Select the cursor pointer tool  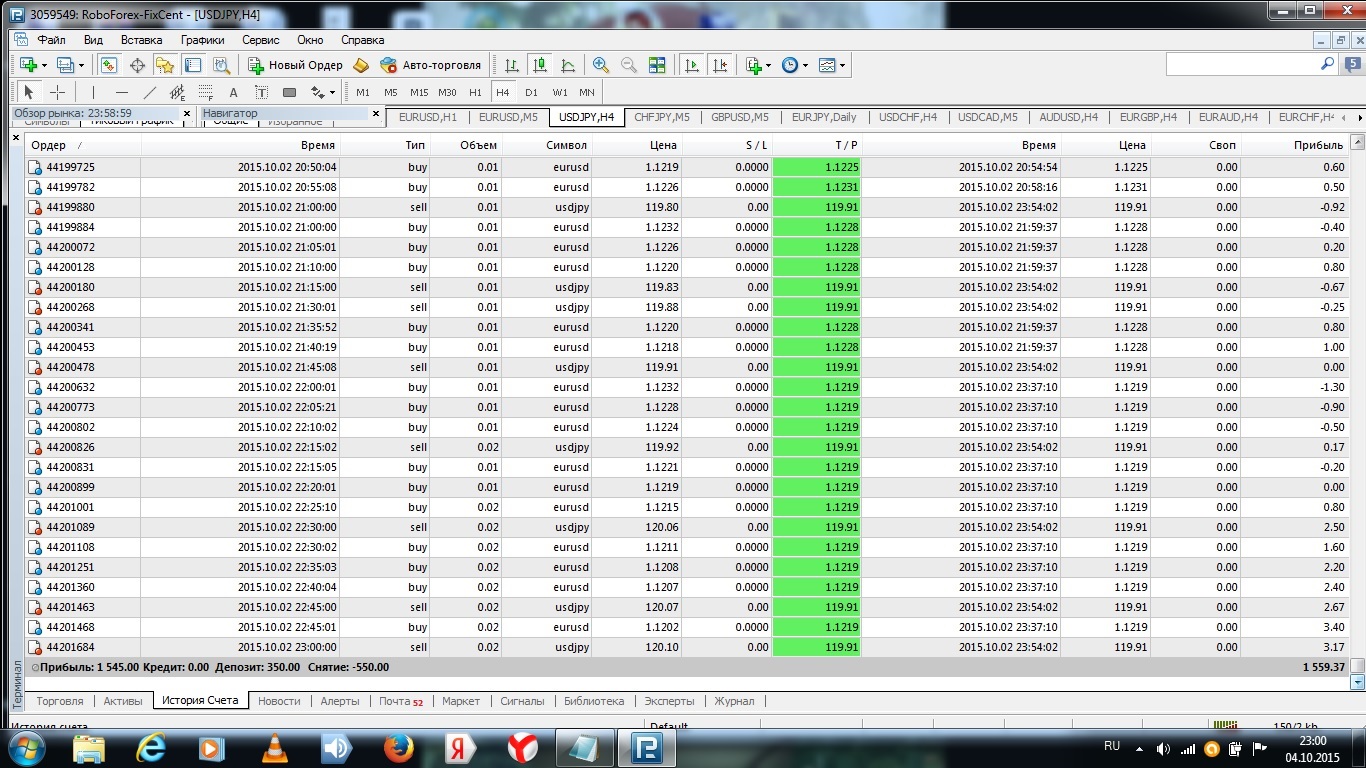[29, 92]
